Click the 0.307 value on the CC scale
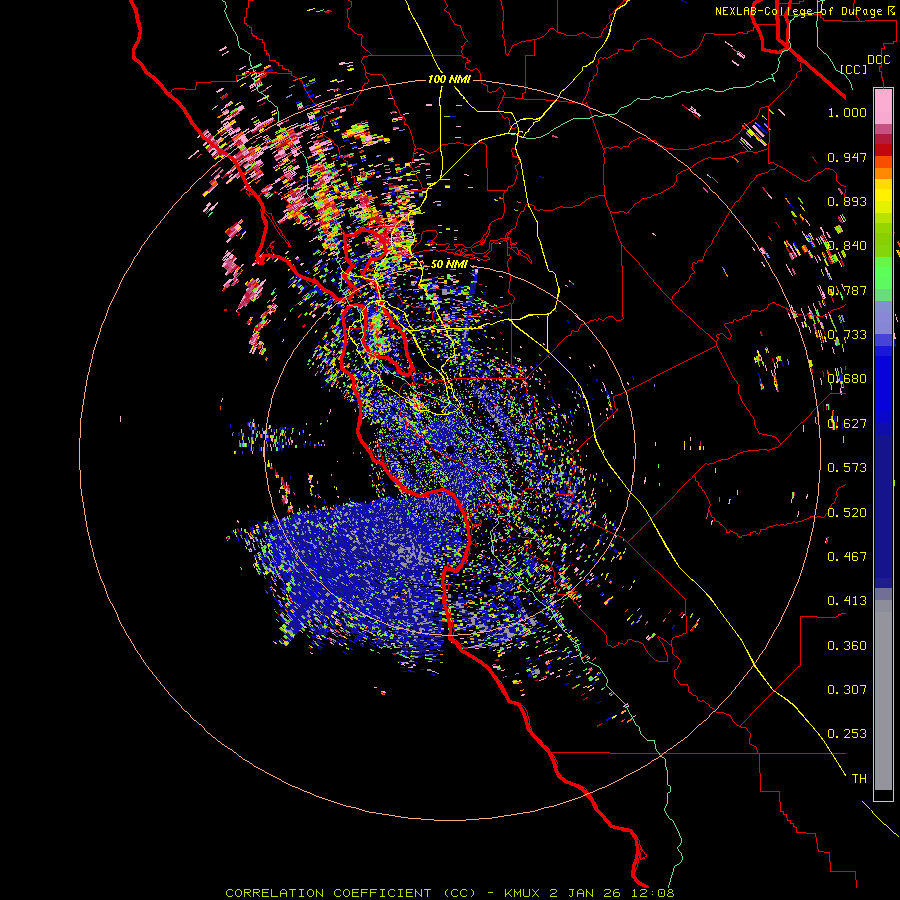The height and width of the screenshot is (900, 900). 847,690
